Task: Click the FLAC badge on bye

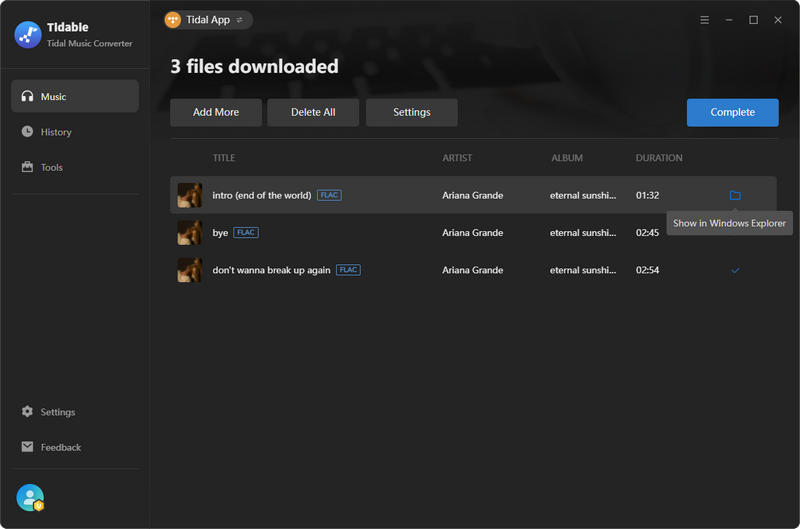Action: point(246,232)
